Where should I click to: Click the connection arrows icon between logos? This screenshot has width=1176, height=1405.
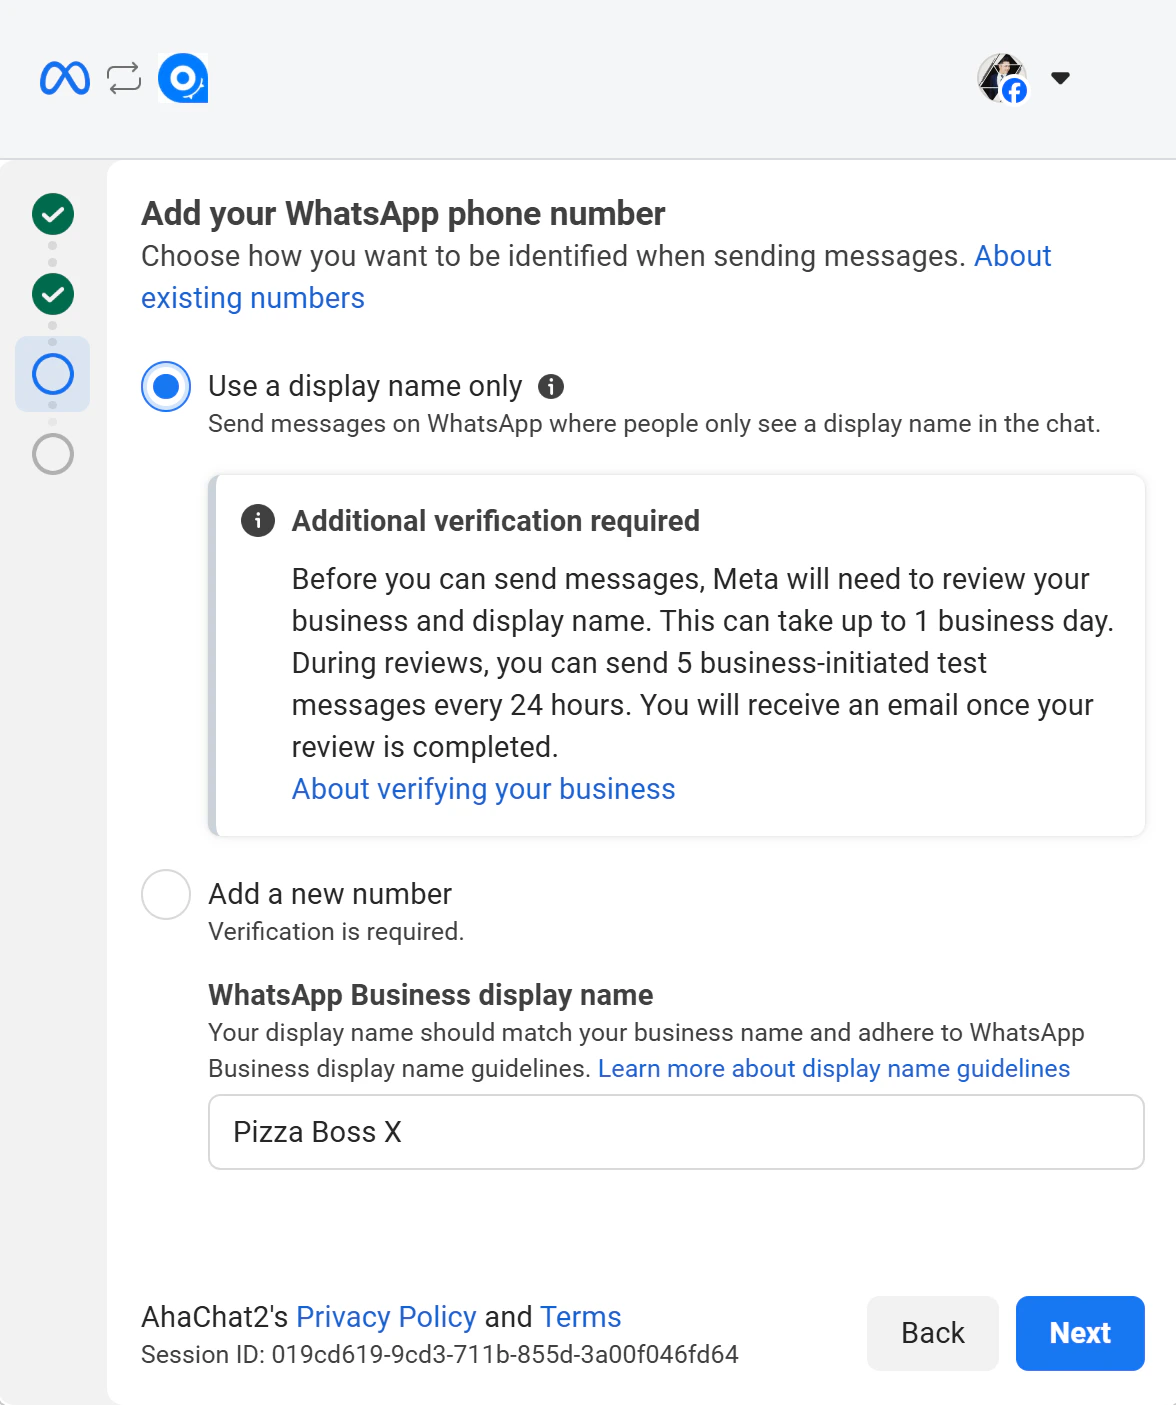(x=124, y=78)
